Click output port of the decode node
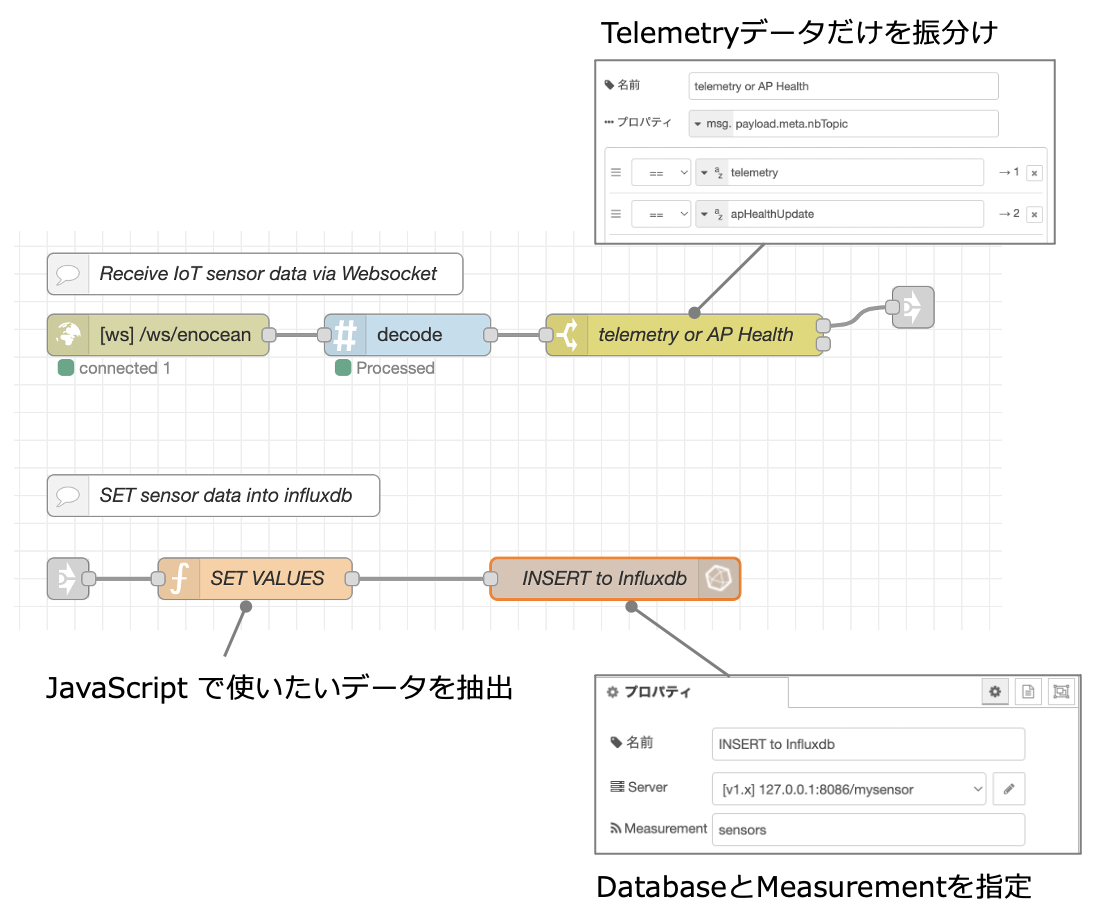Image resolution: width=1106 pixels, height=916 pixels. [x=490, y=335]
